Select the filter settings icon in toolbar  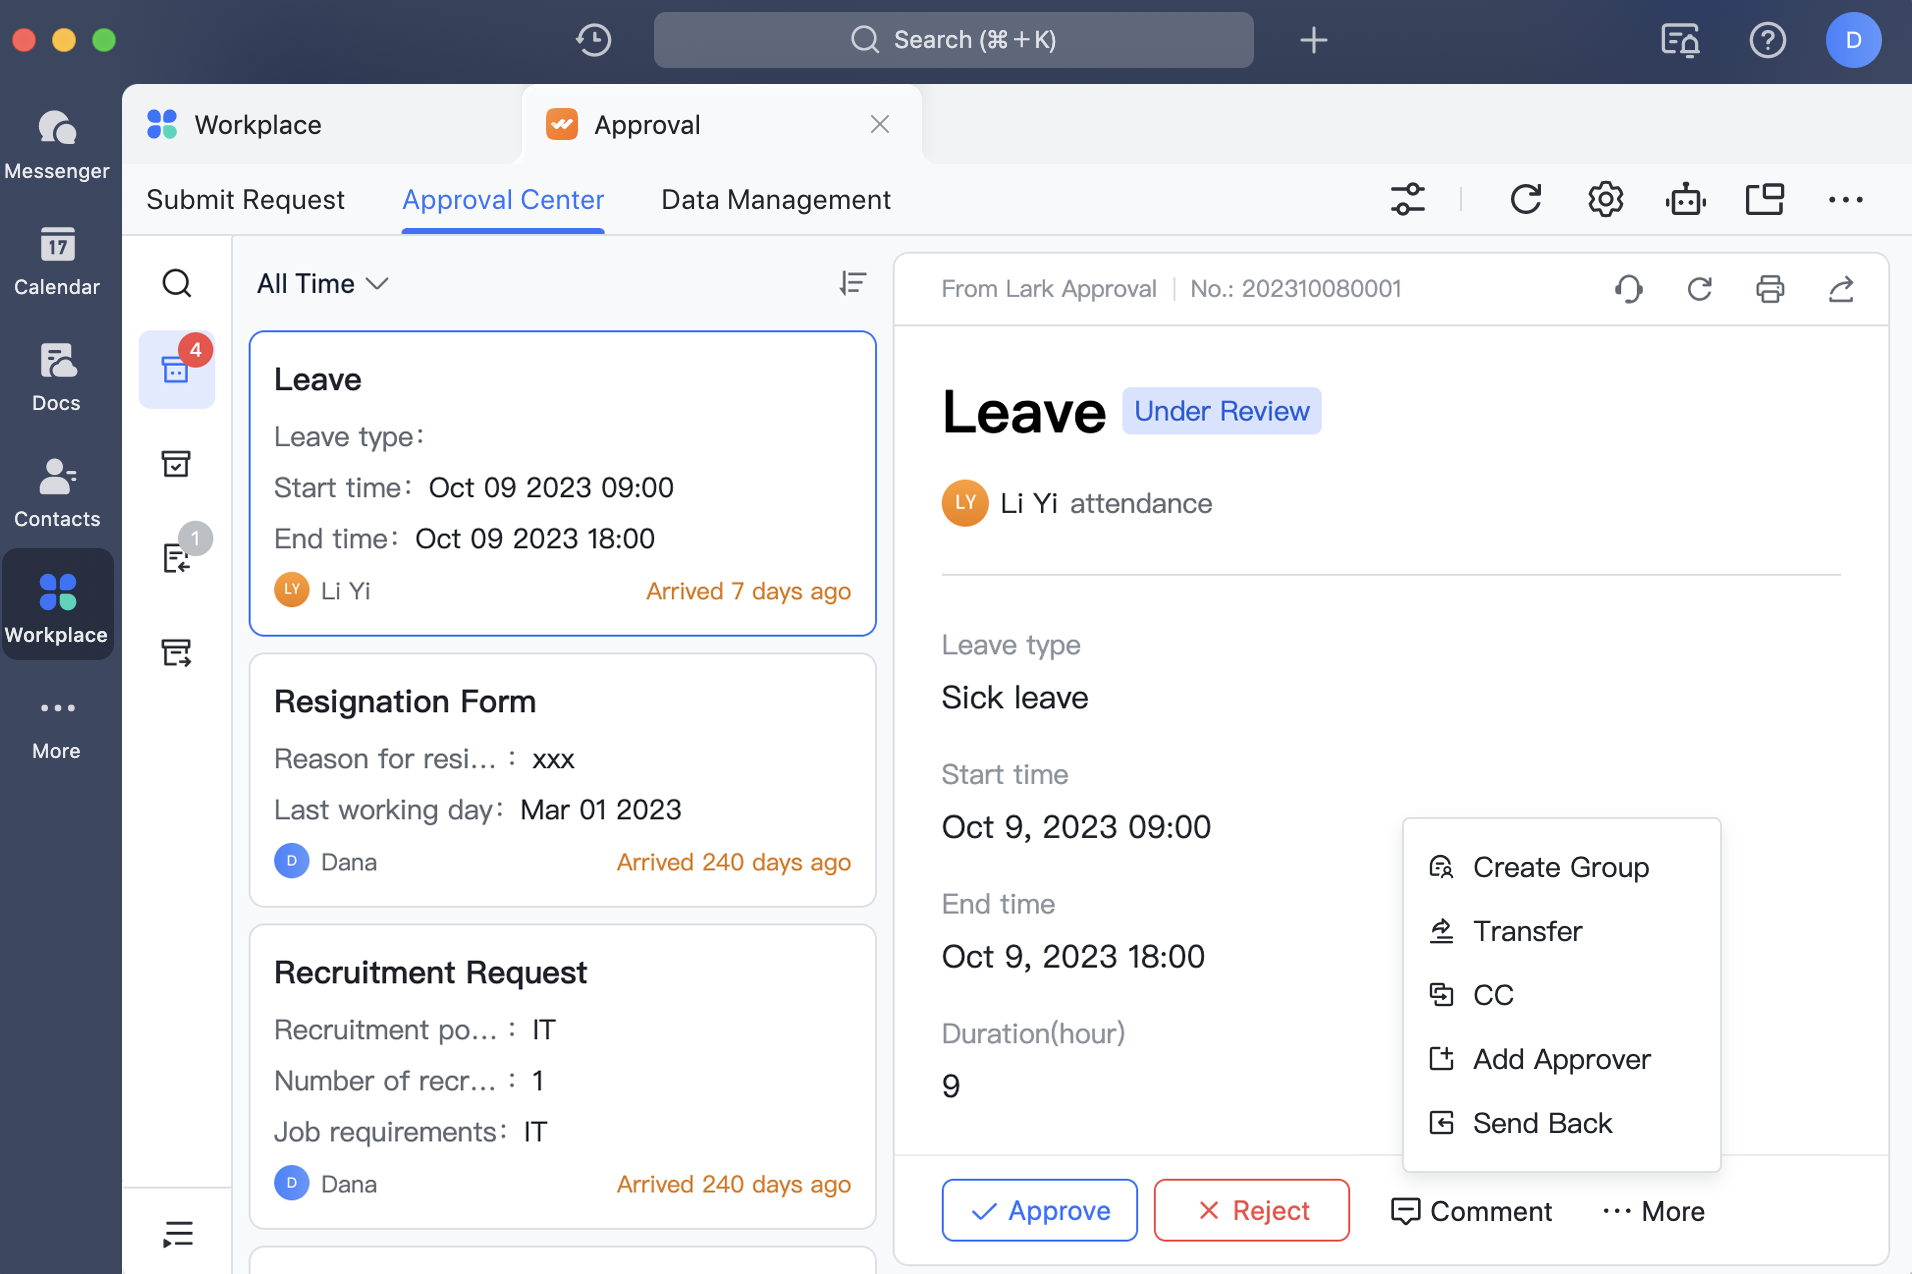1408,199
